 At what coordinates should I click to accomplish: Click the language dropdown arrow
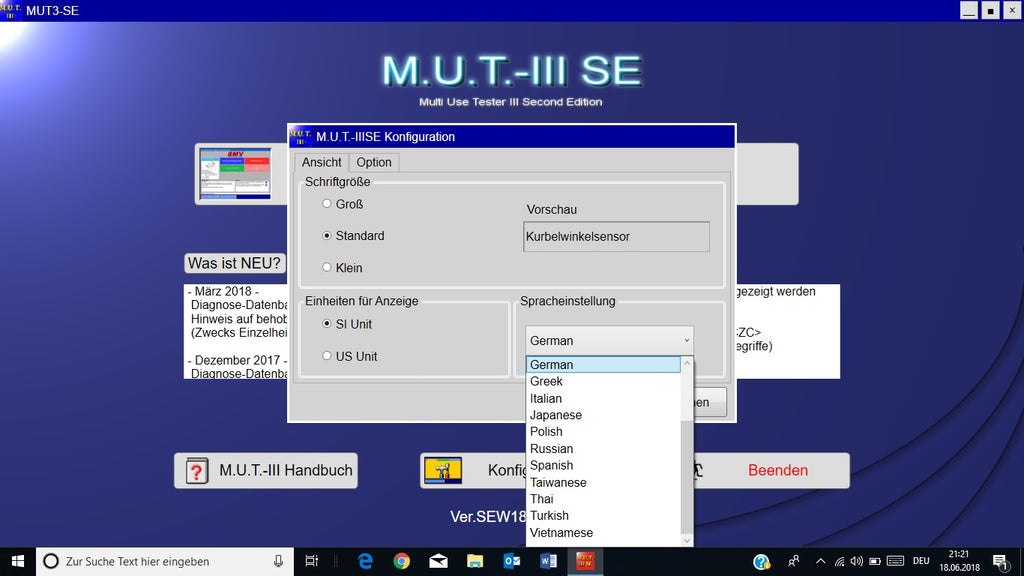pyautogui.click(x=686, y=340)
